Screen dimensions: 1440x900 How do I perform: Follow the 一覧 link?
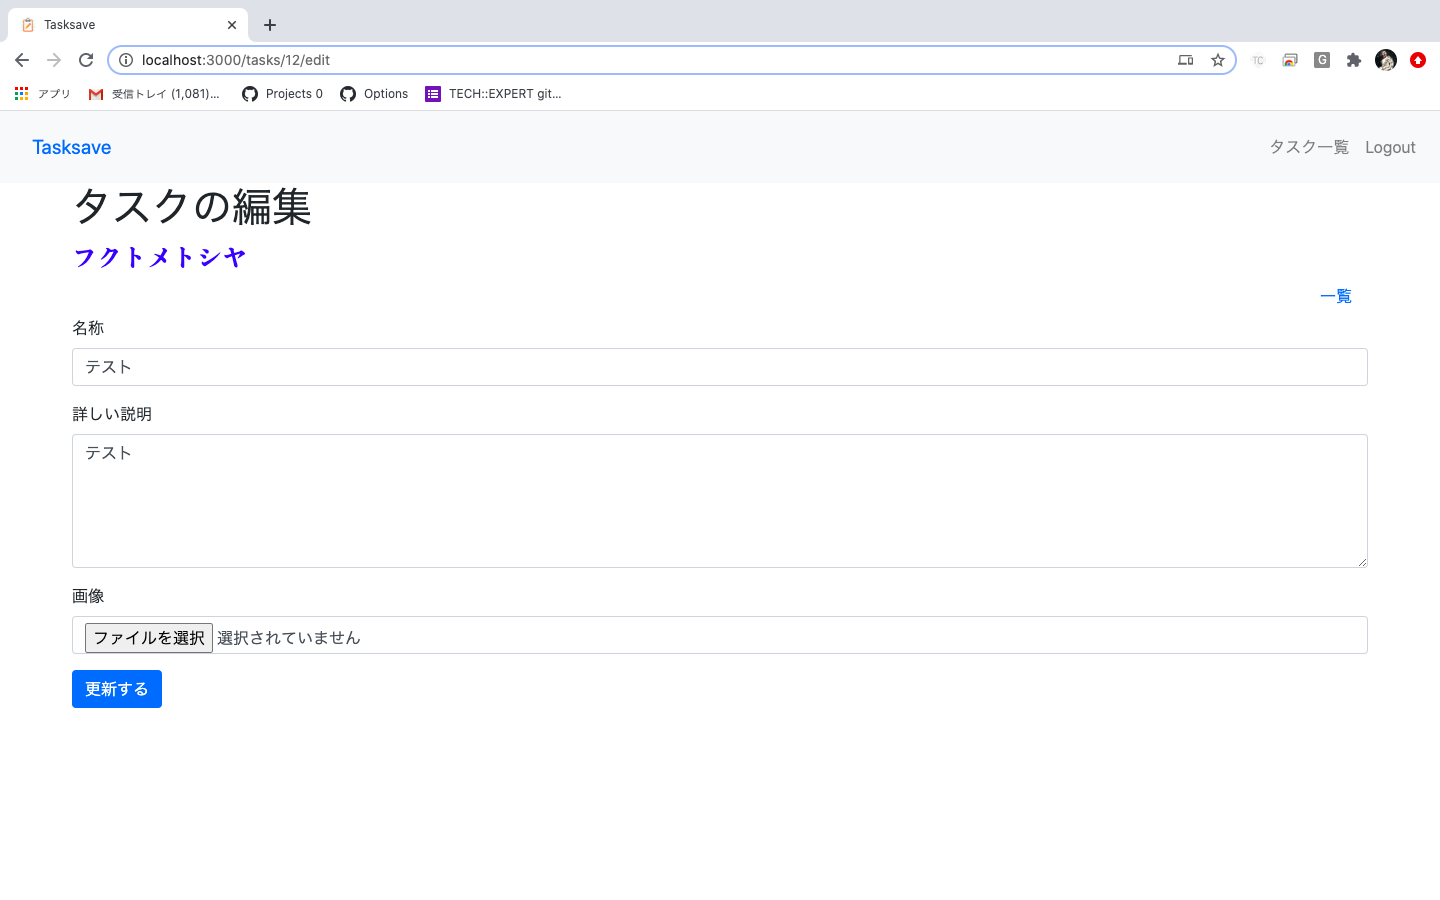tap(1336, 296)
